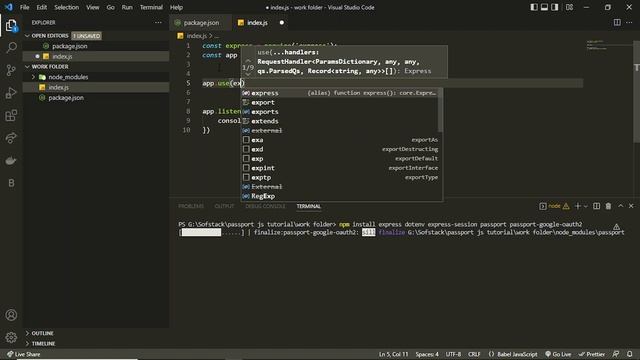Switch to Output panel tab
The image size is (640, 360).
pyautogui.click(x=224, y=206)
